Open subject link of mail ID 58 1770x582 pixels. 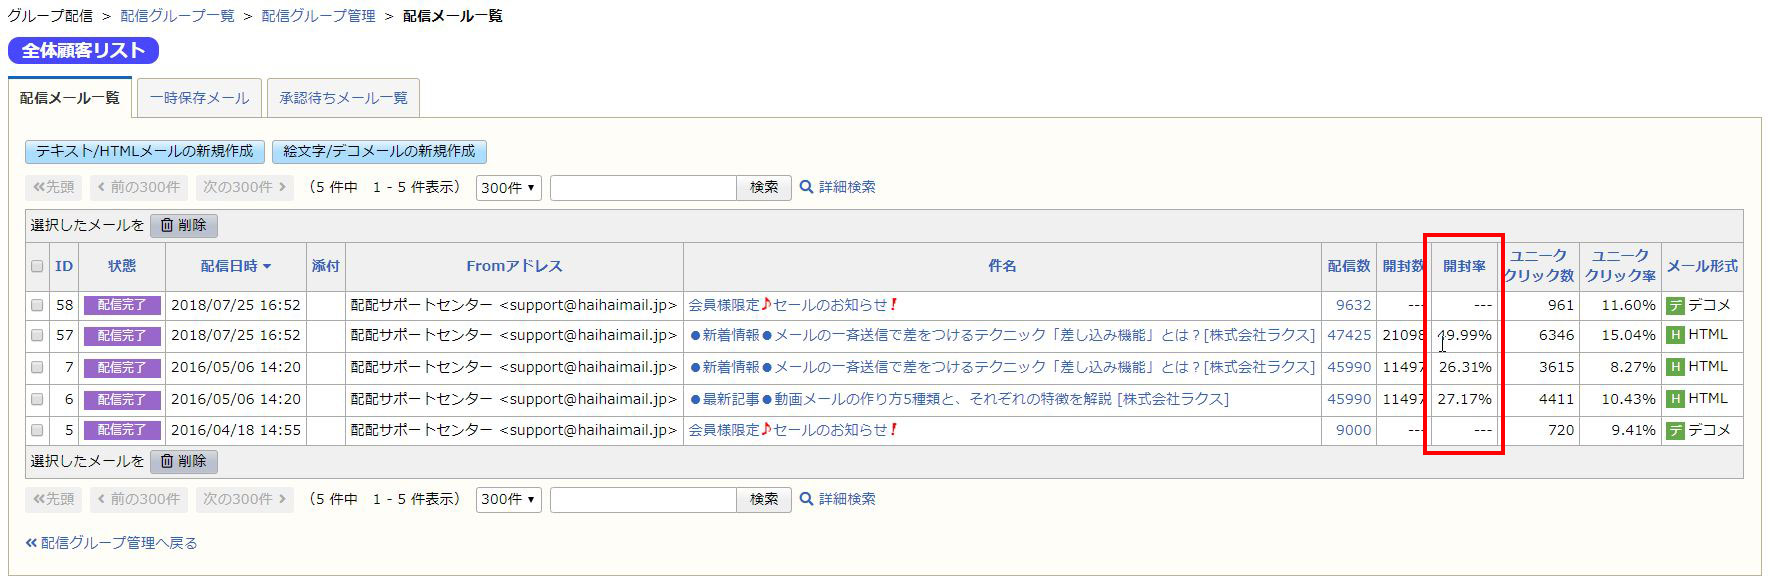click(x=793, y=305)
